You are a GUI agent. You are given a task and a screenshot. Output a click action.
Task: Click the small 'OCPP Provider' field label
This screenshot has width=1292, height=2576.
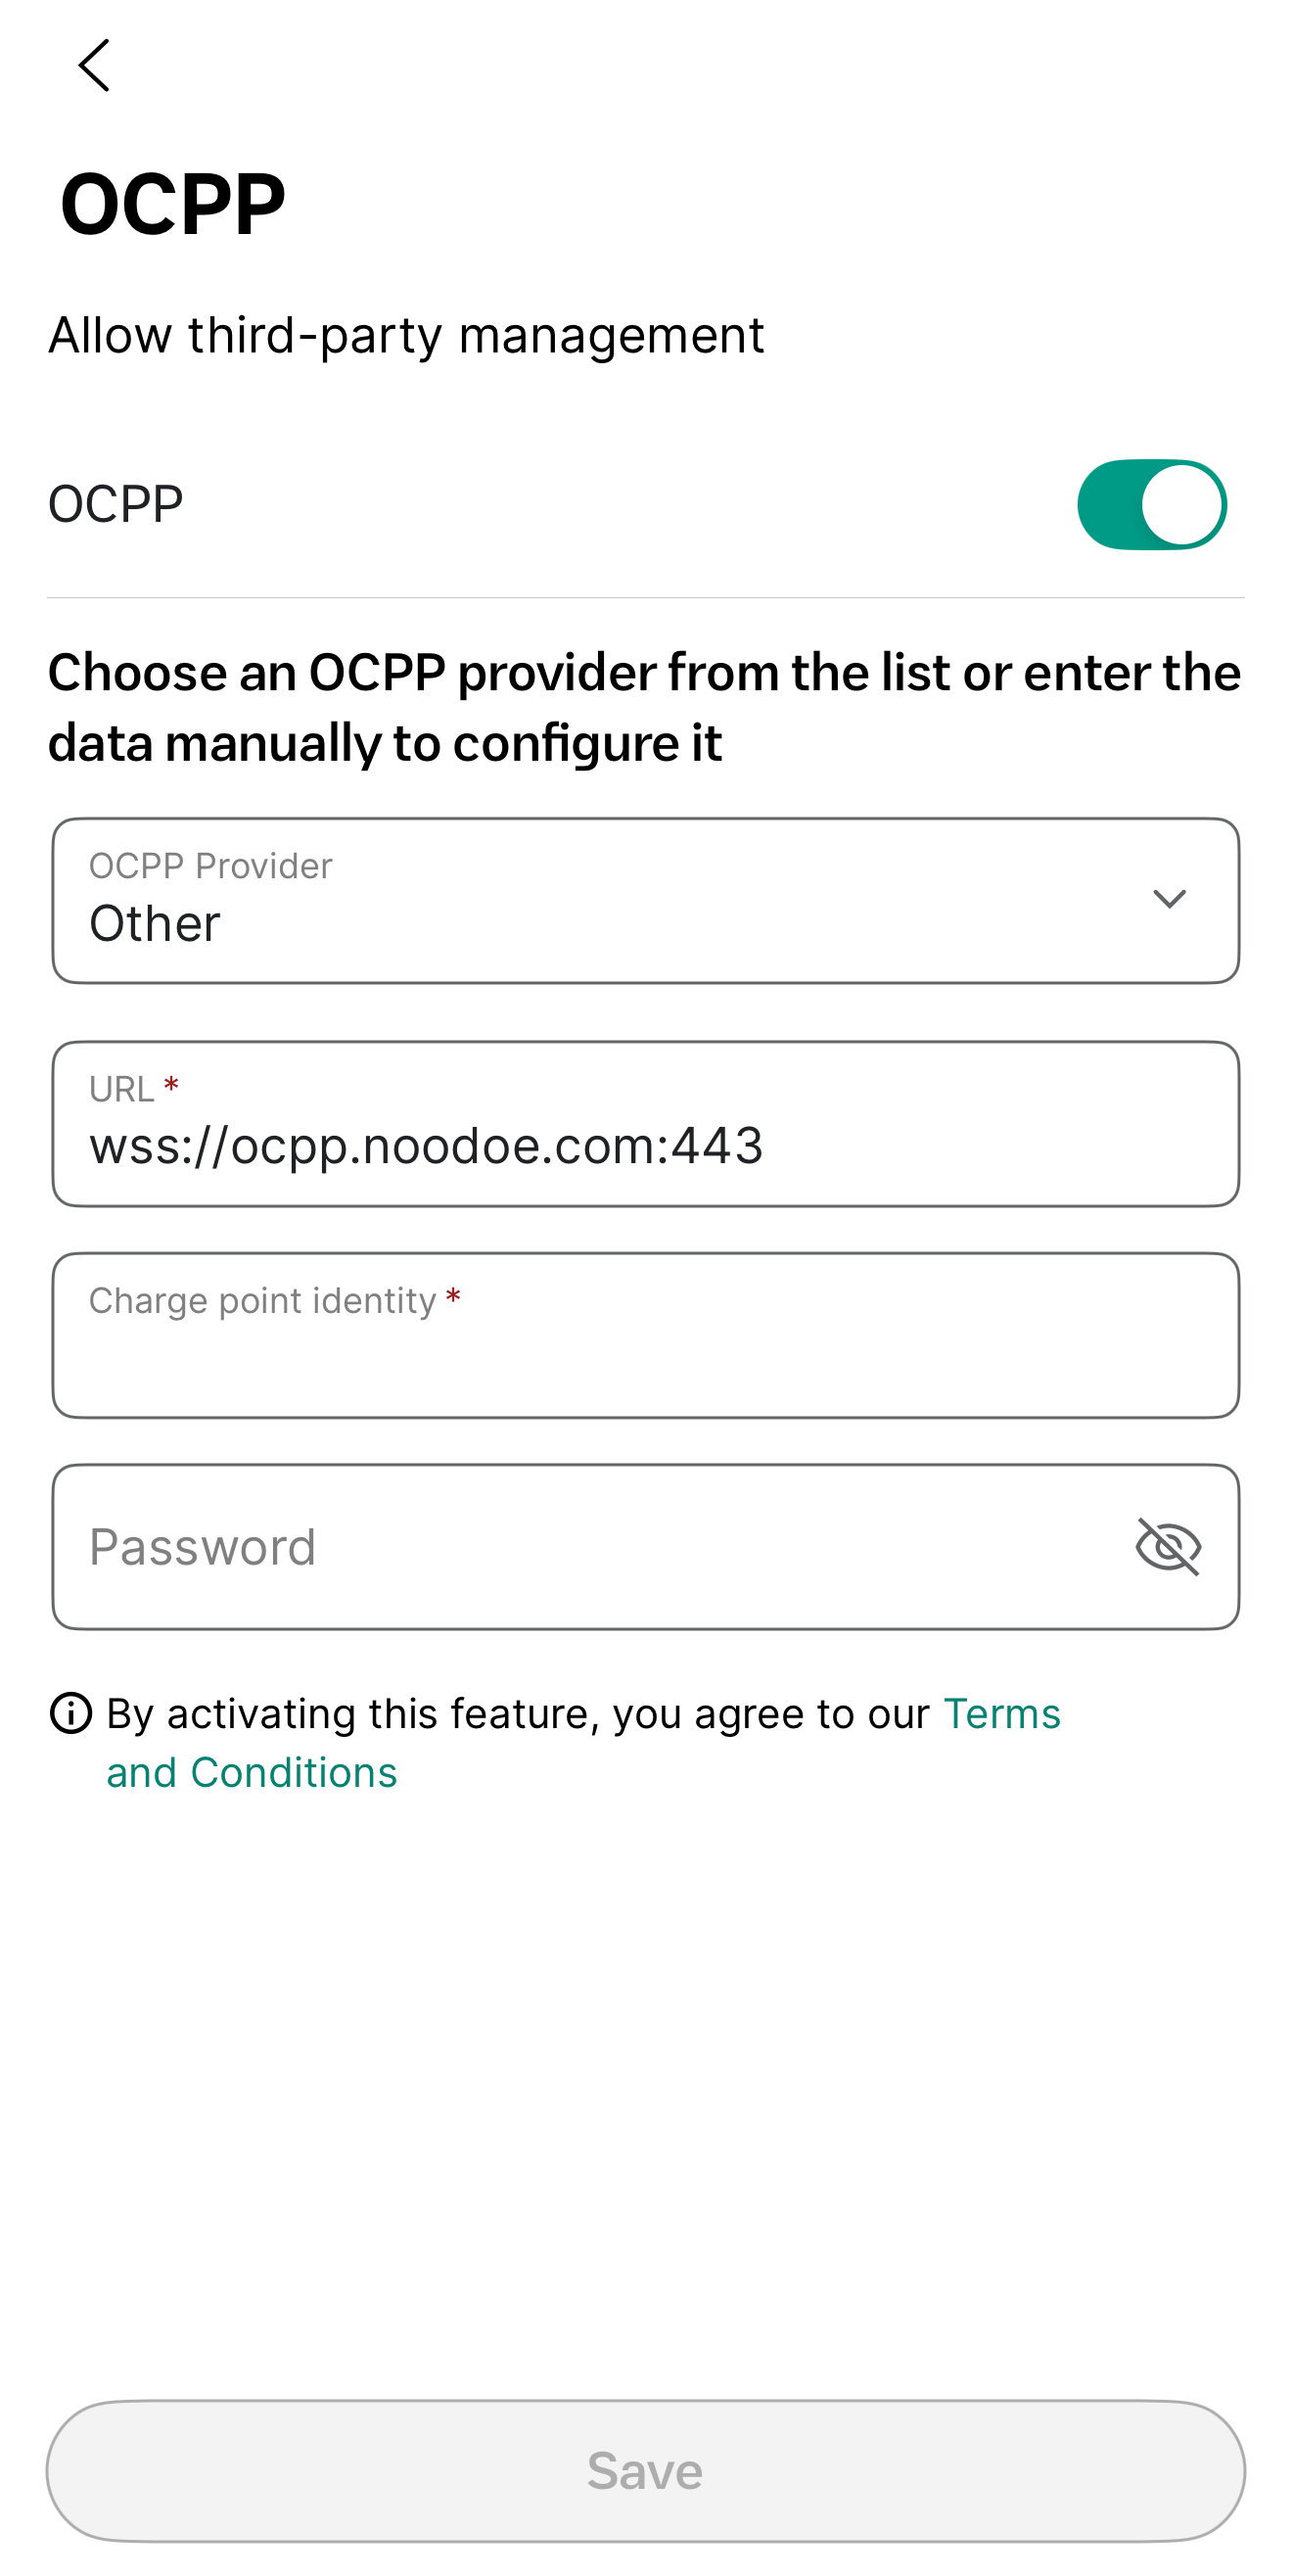(210, 866)
